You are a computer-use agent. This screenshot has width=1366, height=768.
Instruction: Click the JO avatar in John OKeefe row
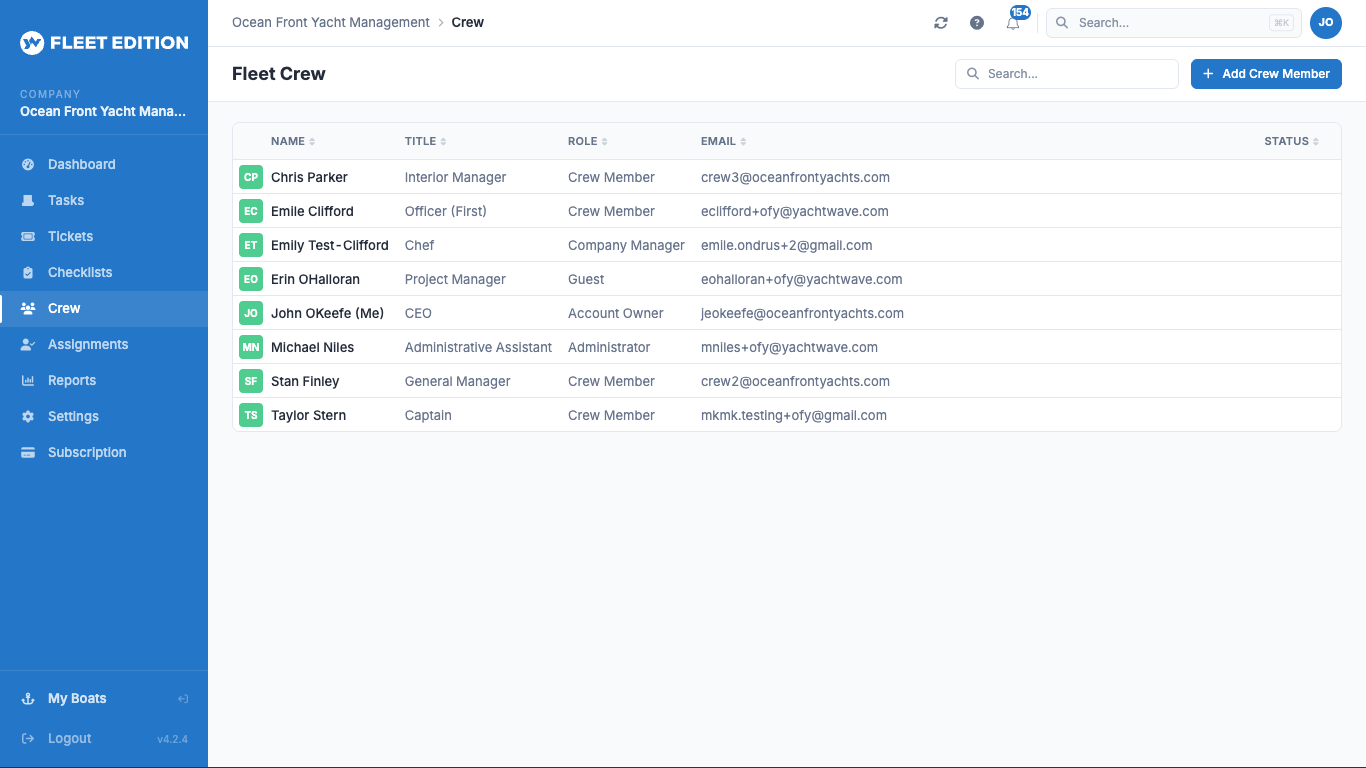[x=251, y=313]
